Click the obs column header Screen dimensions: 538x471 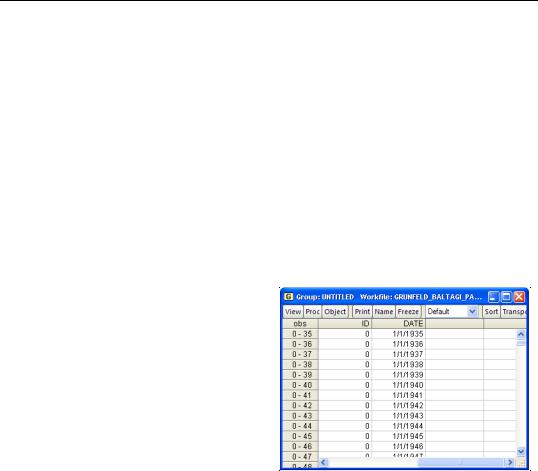tap(300, 323)
